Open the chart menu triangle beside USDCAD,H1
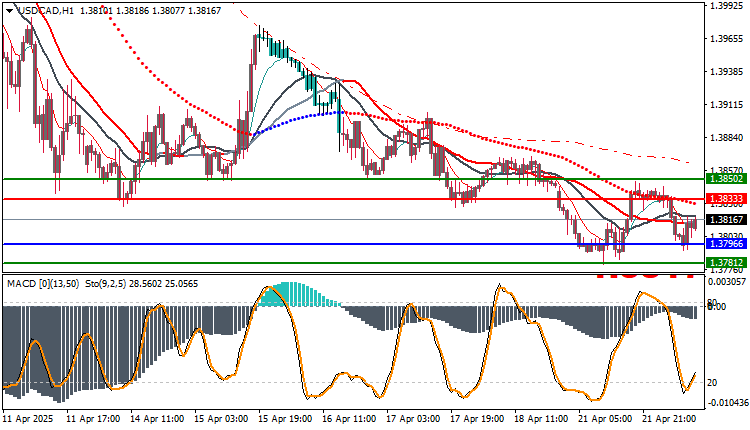Image resolution: width=750 pixels, height=430 pixels. [x=9, y=11]
